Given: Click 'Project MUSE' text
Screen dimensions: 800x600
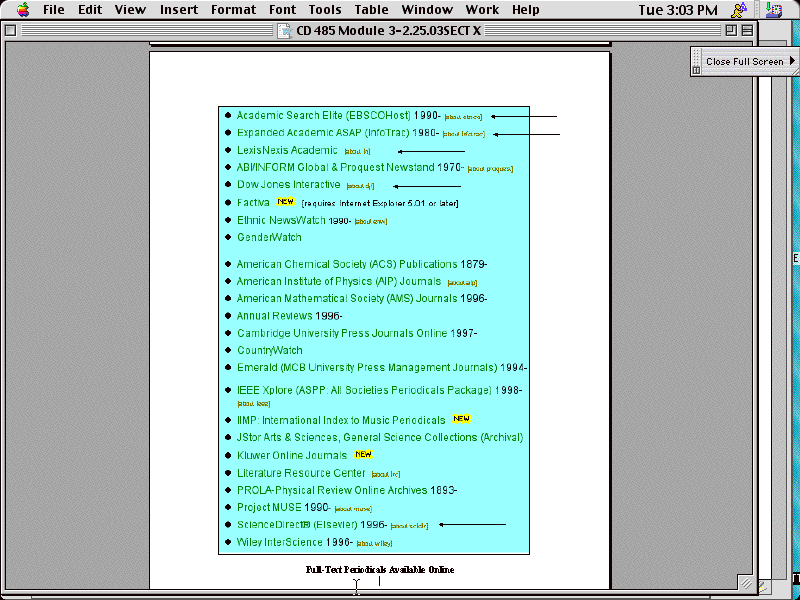Looking at the screenshot, I should [269, 507].
